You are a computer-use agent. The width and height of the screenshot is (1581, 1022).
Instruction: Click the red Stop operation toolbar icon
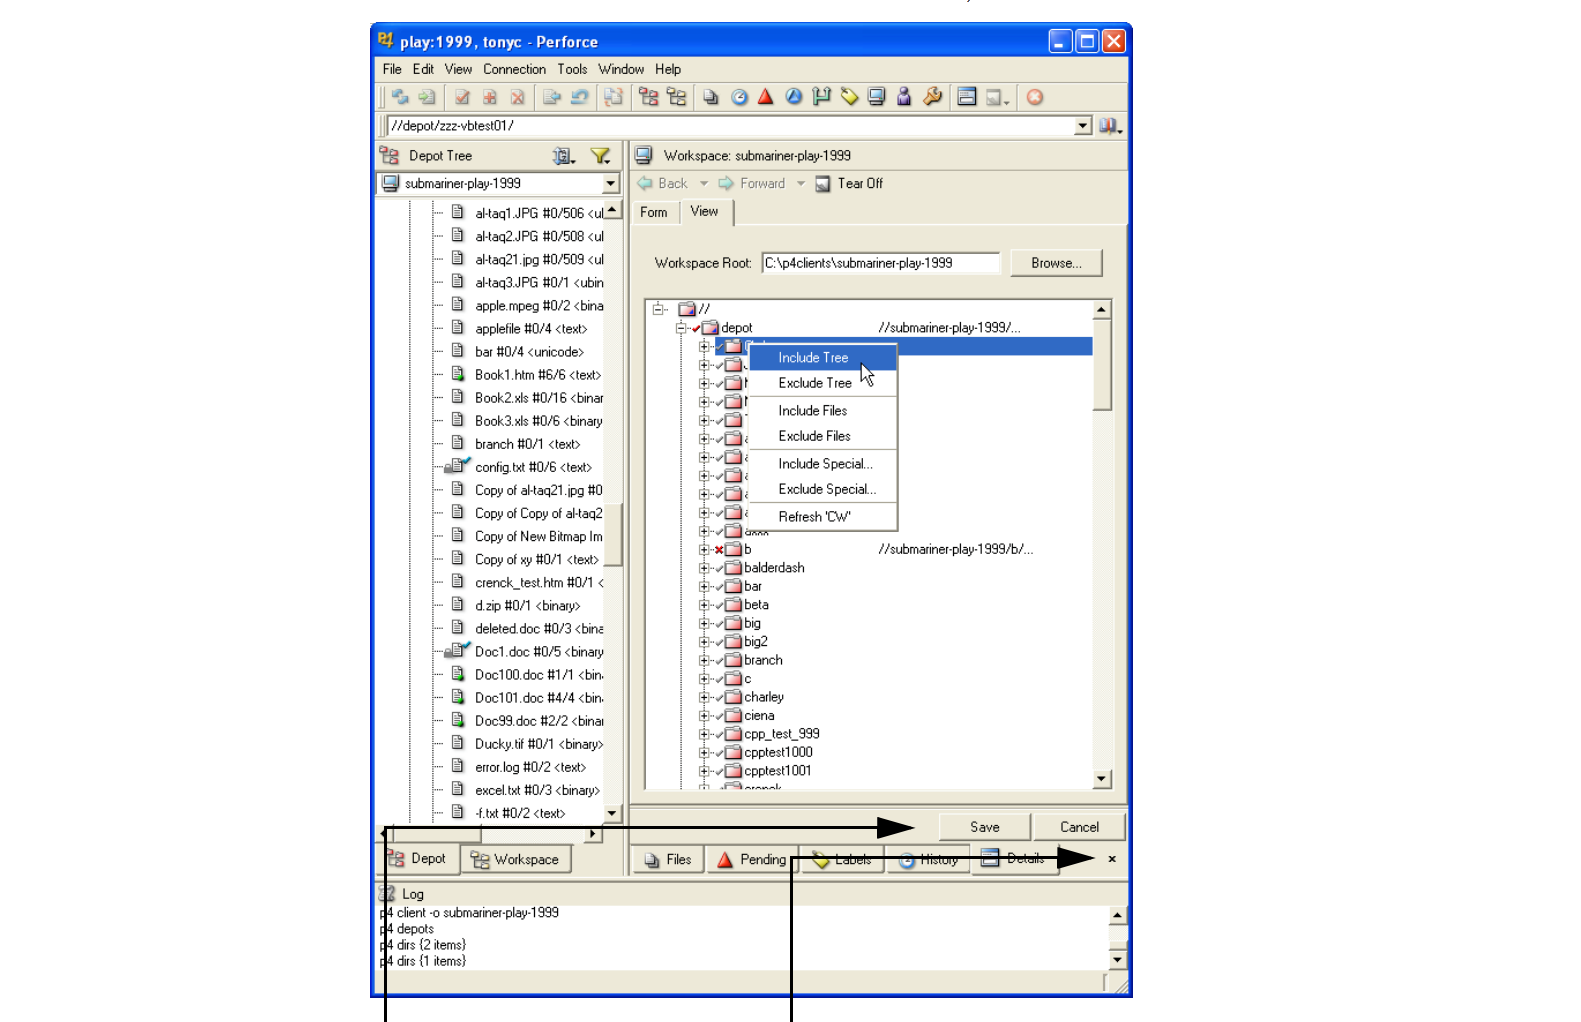point(1035,97)
